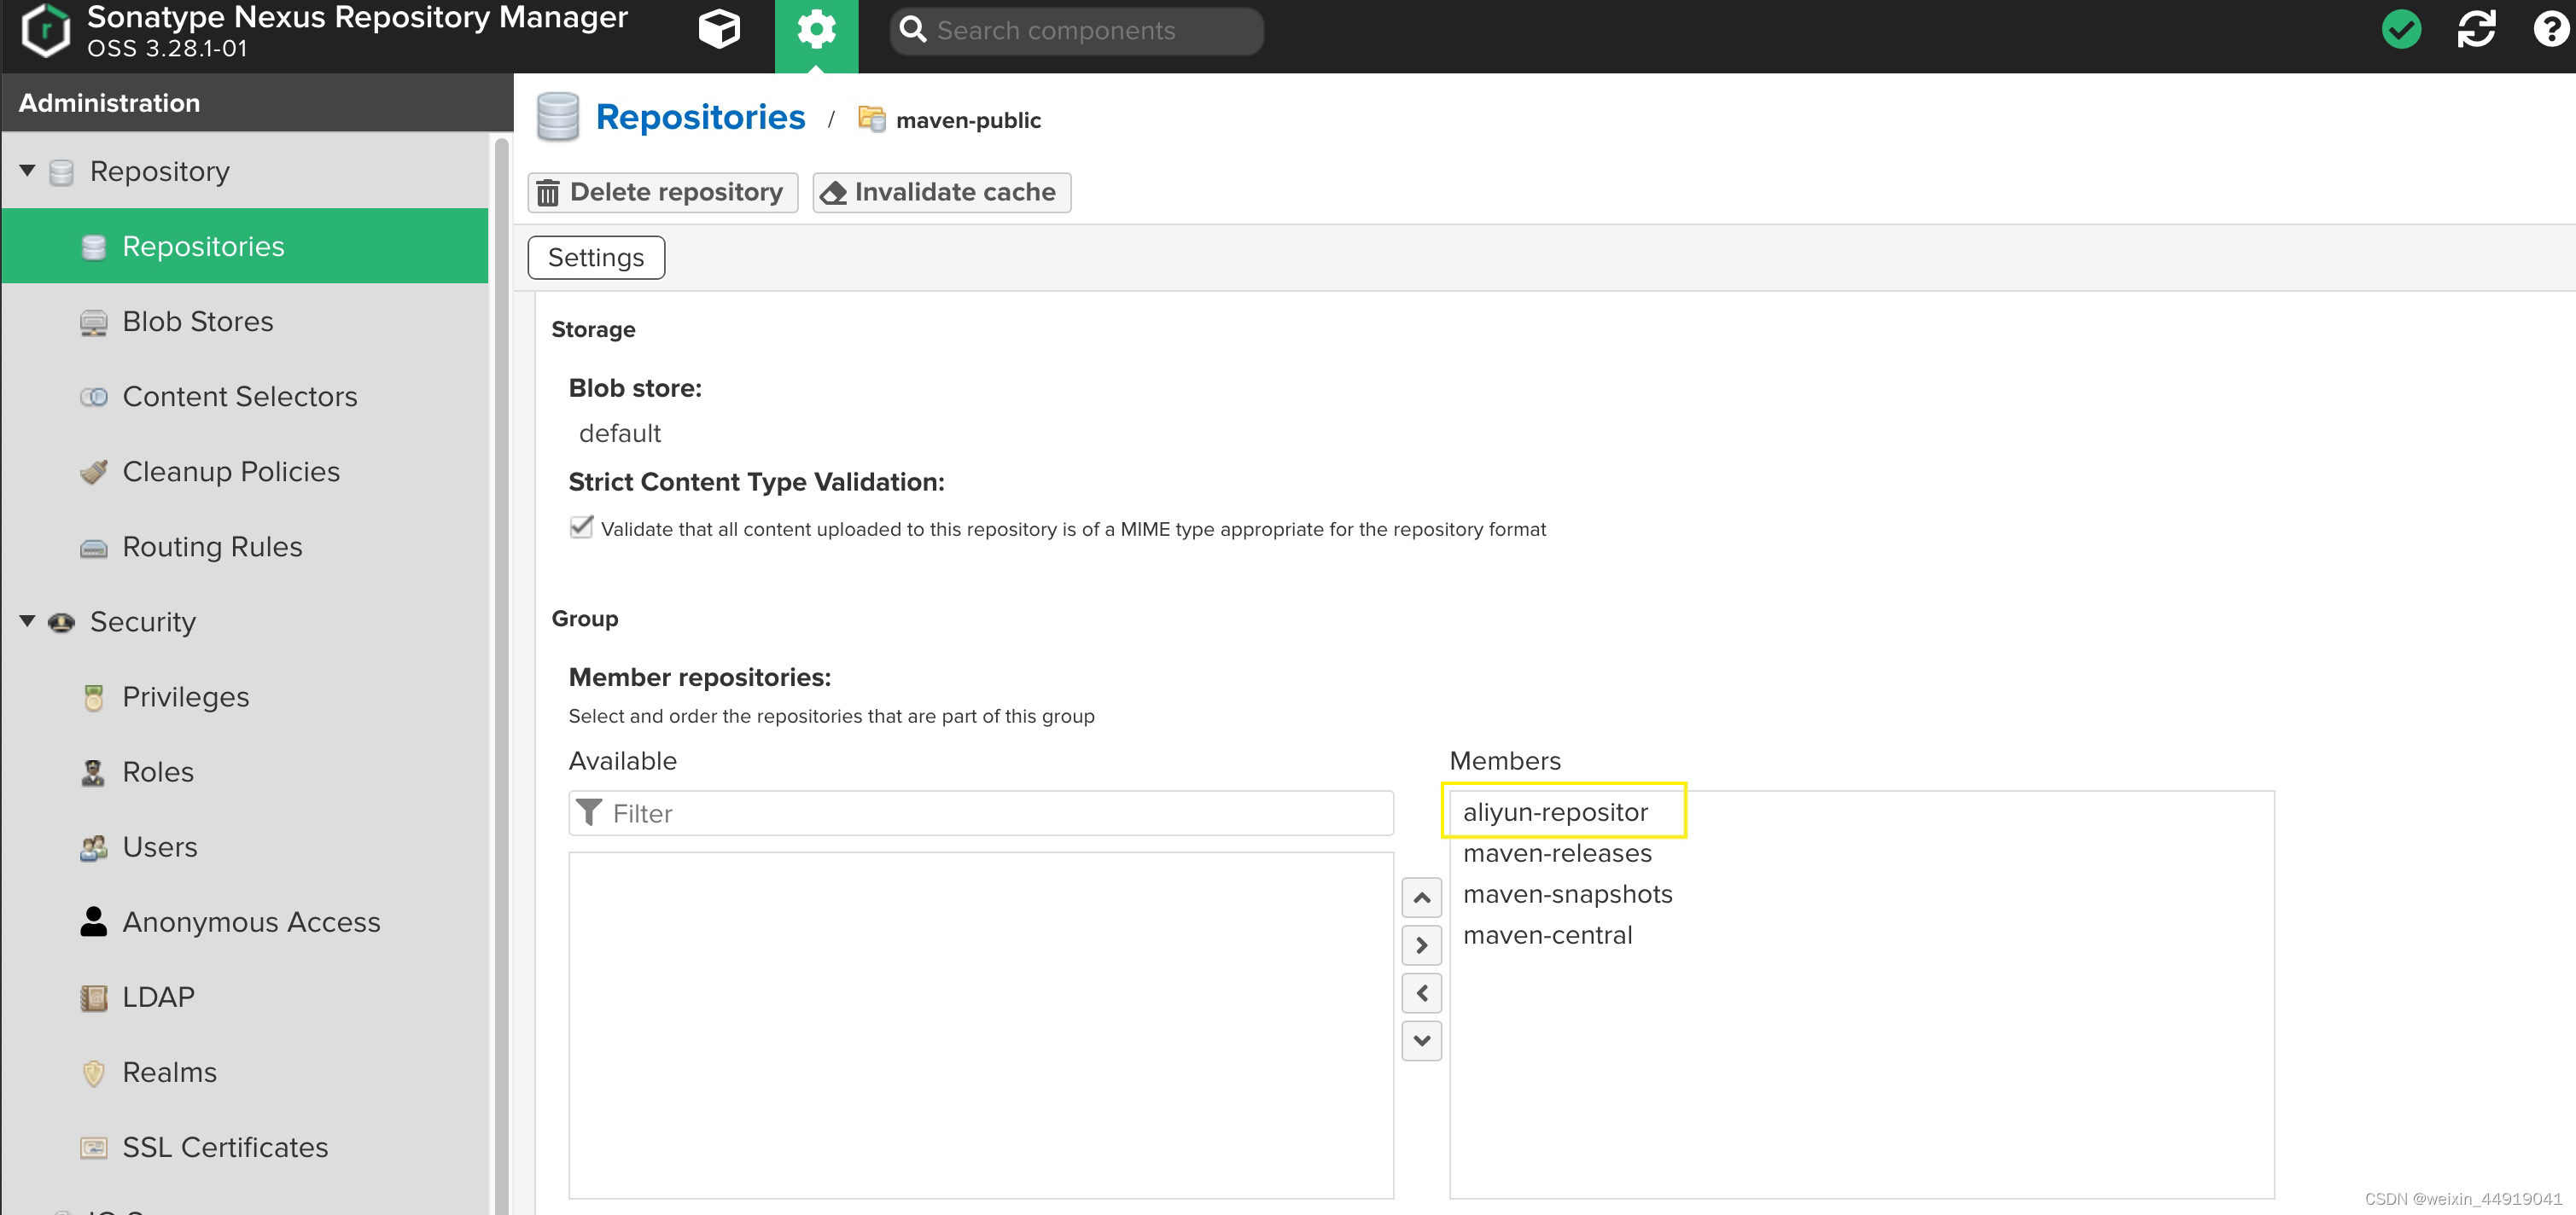Collapse the Repository tree section
The height and width of the screenshot is (1215, 2576).
coord(28,171)
